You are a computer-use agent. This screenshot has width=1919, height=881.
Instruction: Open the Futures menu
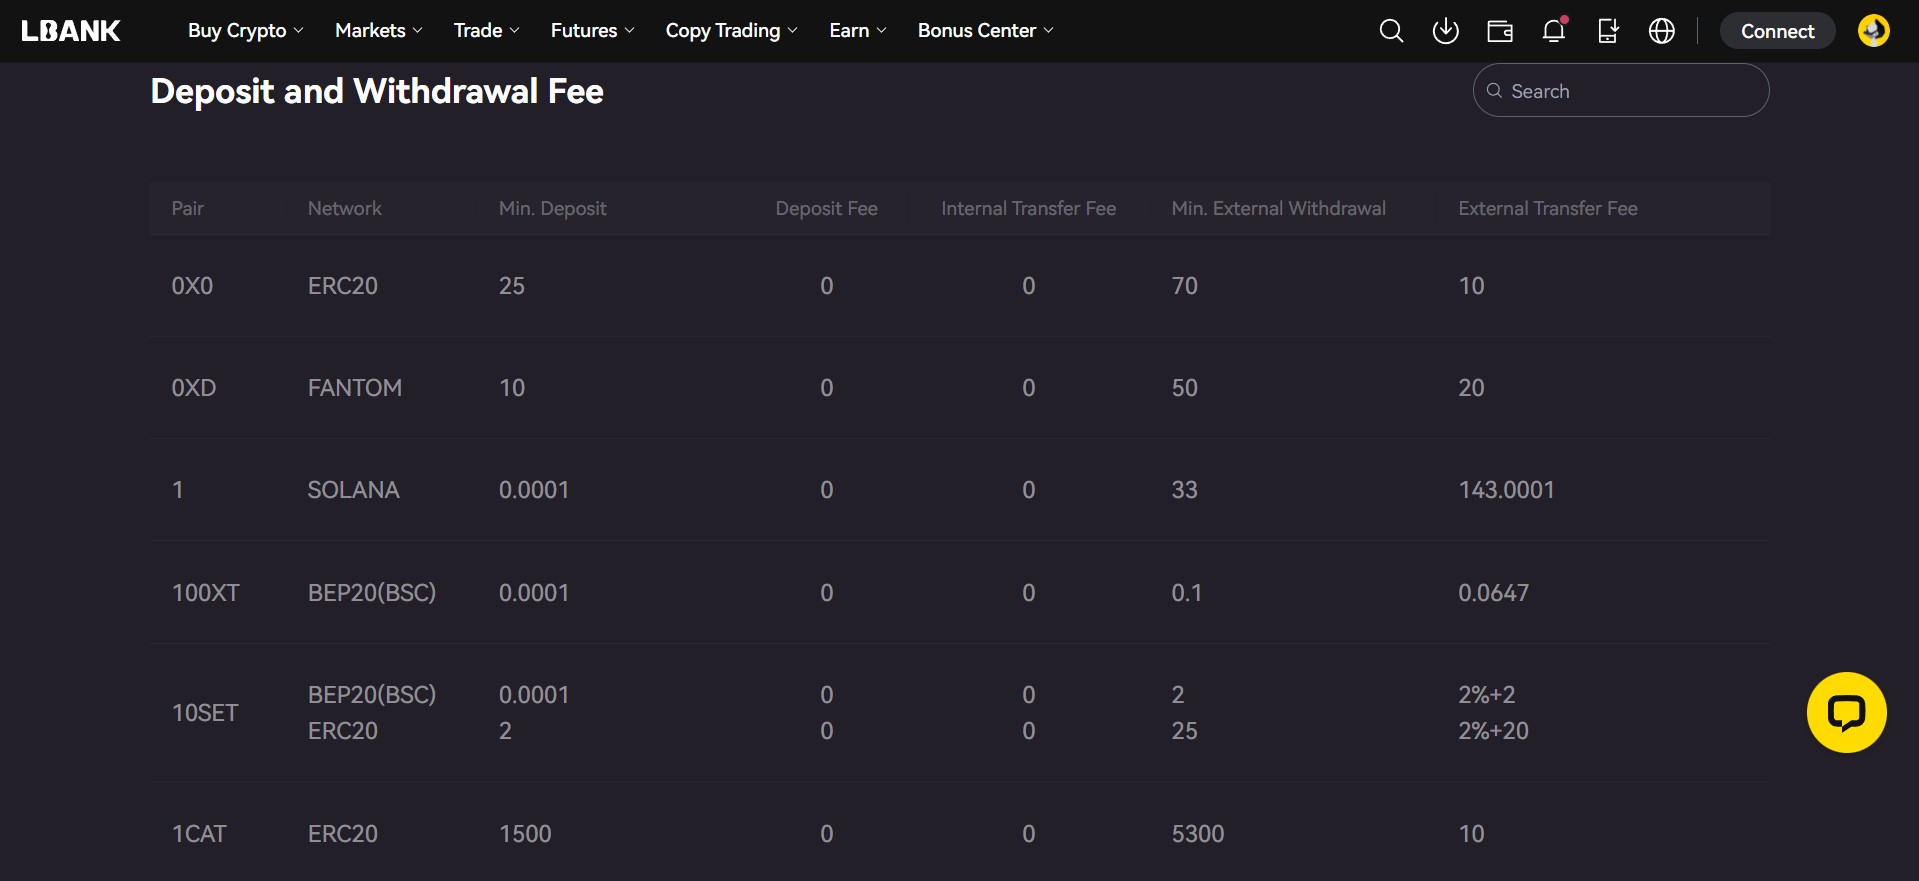tap(592, 31)
